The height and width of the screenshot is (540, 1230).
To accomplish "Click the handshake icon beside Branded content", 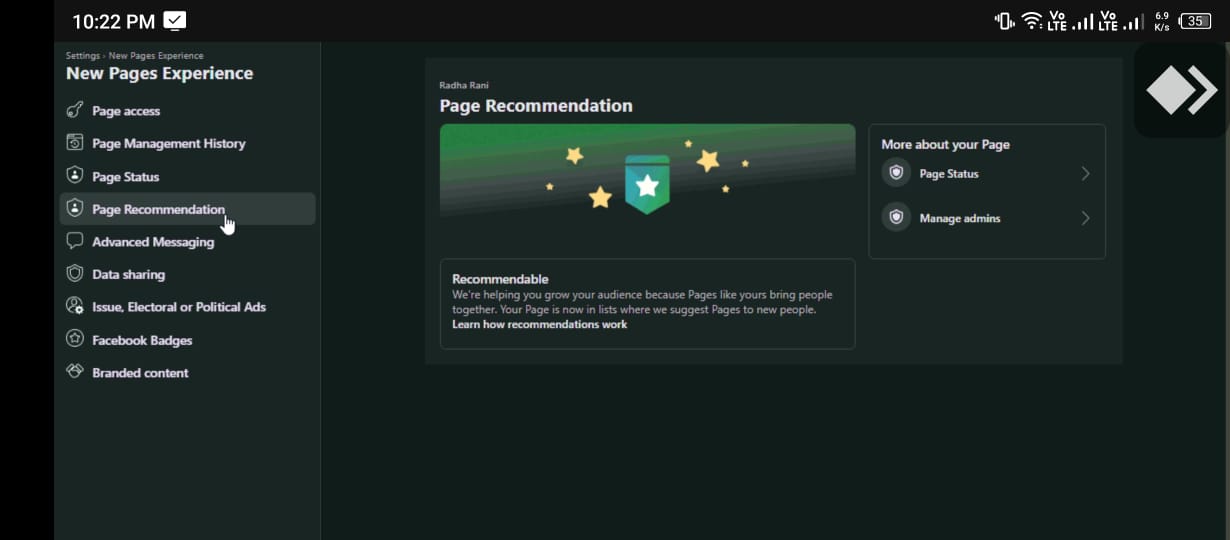I will tap(74, 371).
